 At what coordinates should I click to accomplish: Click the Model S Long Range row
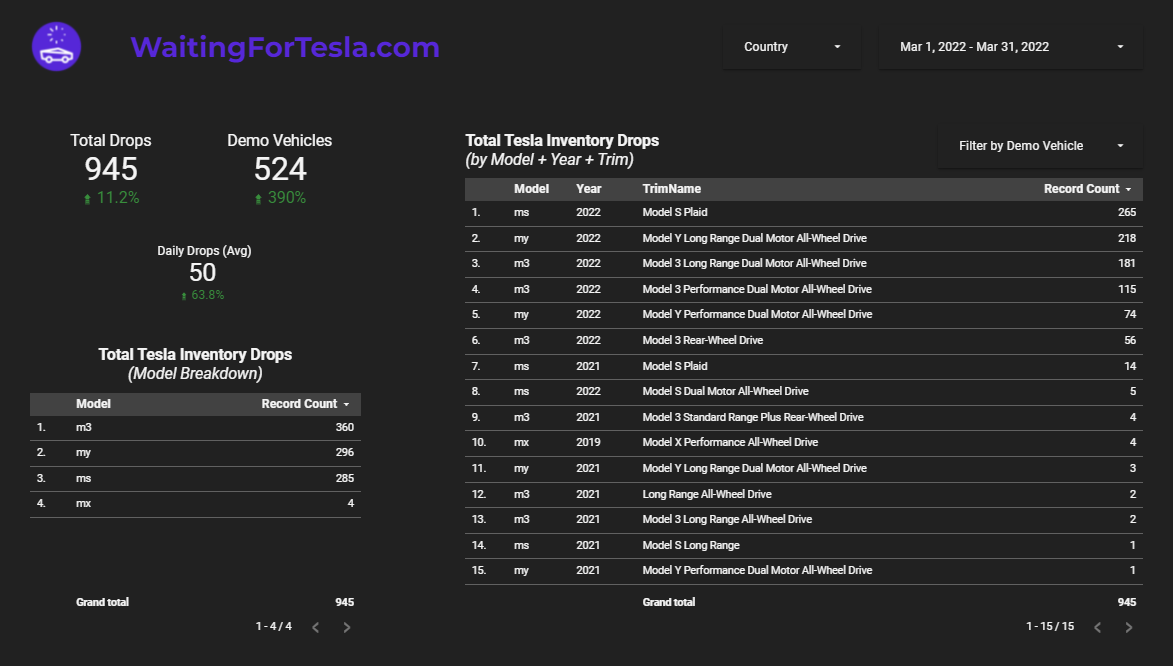pyautogui.click(x=803, y=545)
